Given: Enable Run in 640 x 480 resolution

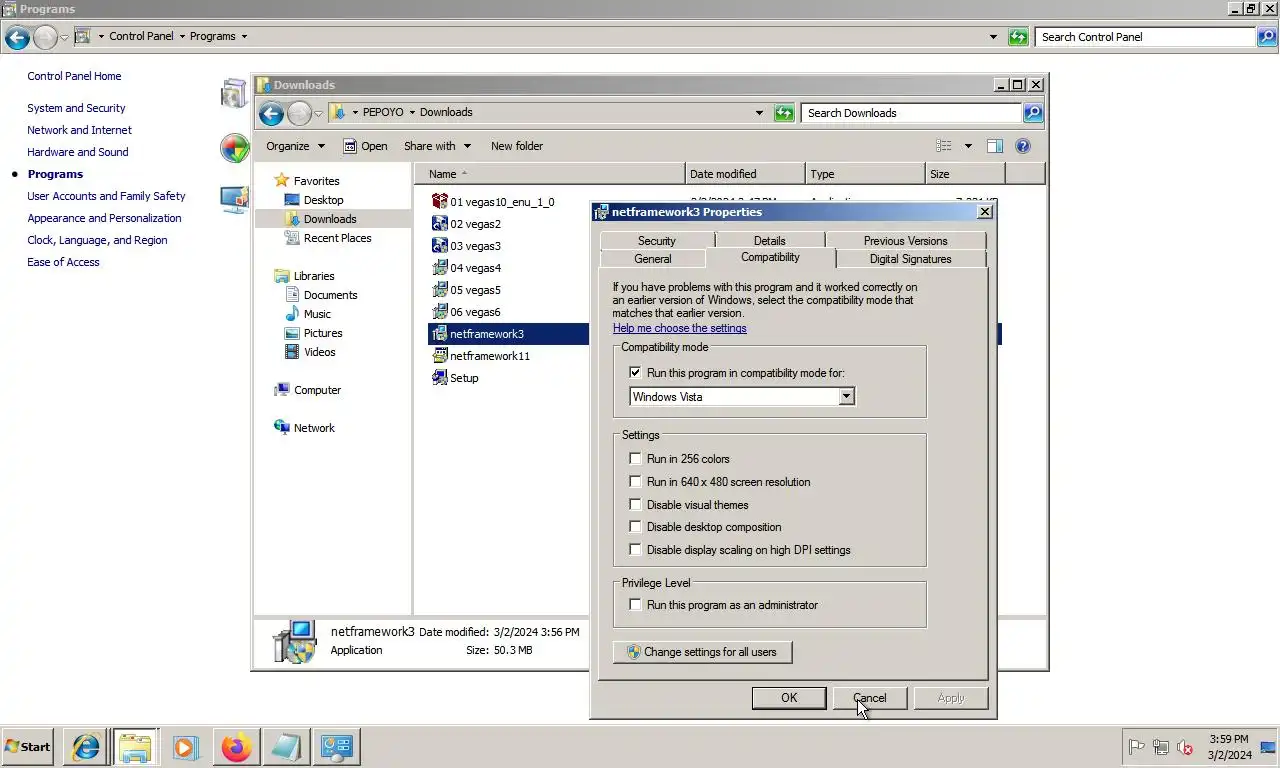Looking at the screenshot, I should pos(635,482).
